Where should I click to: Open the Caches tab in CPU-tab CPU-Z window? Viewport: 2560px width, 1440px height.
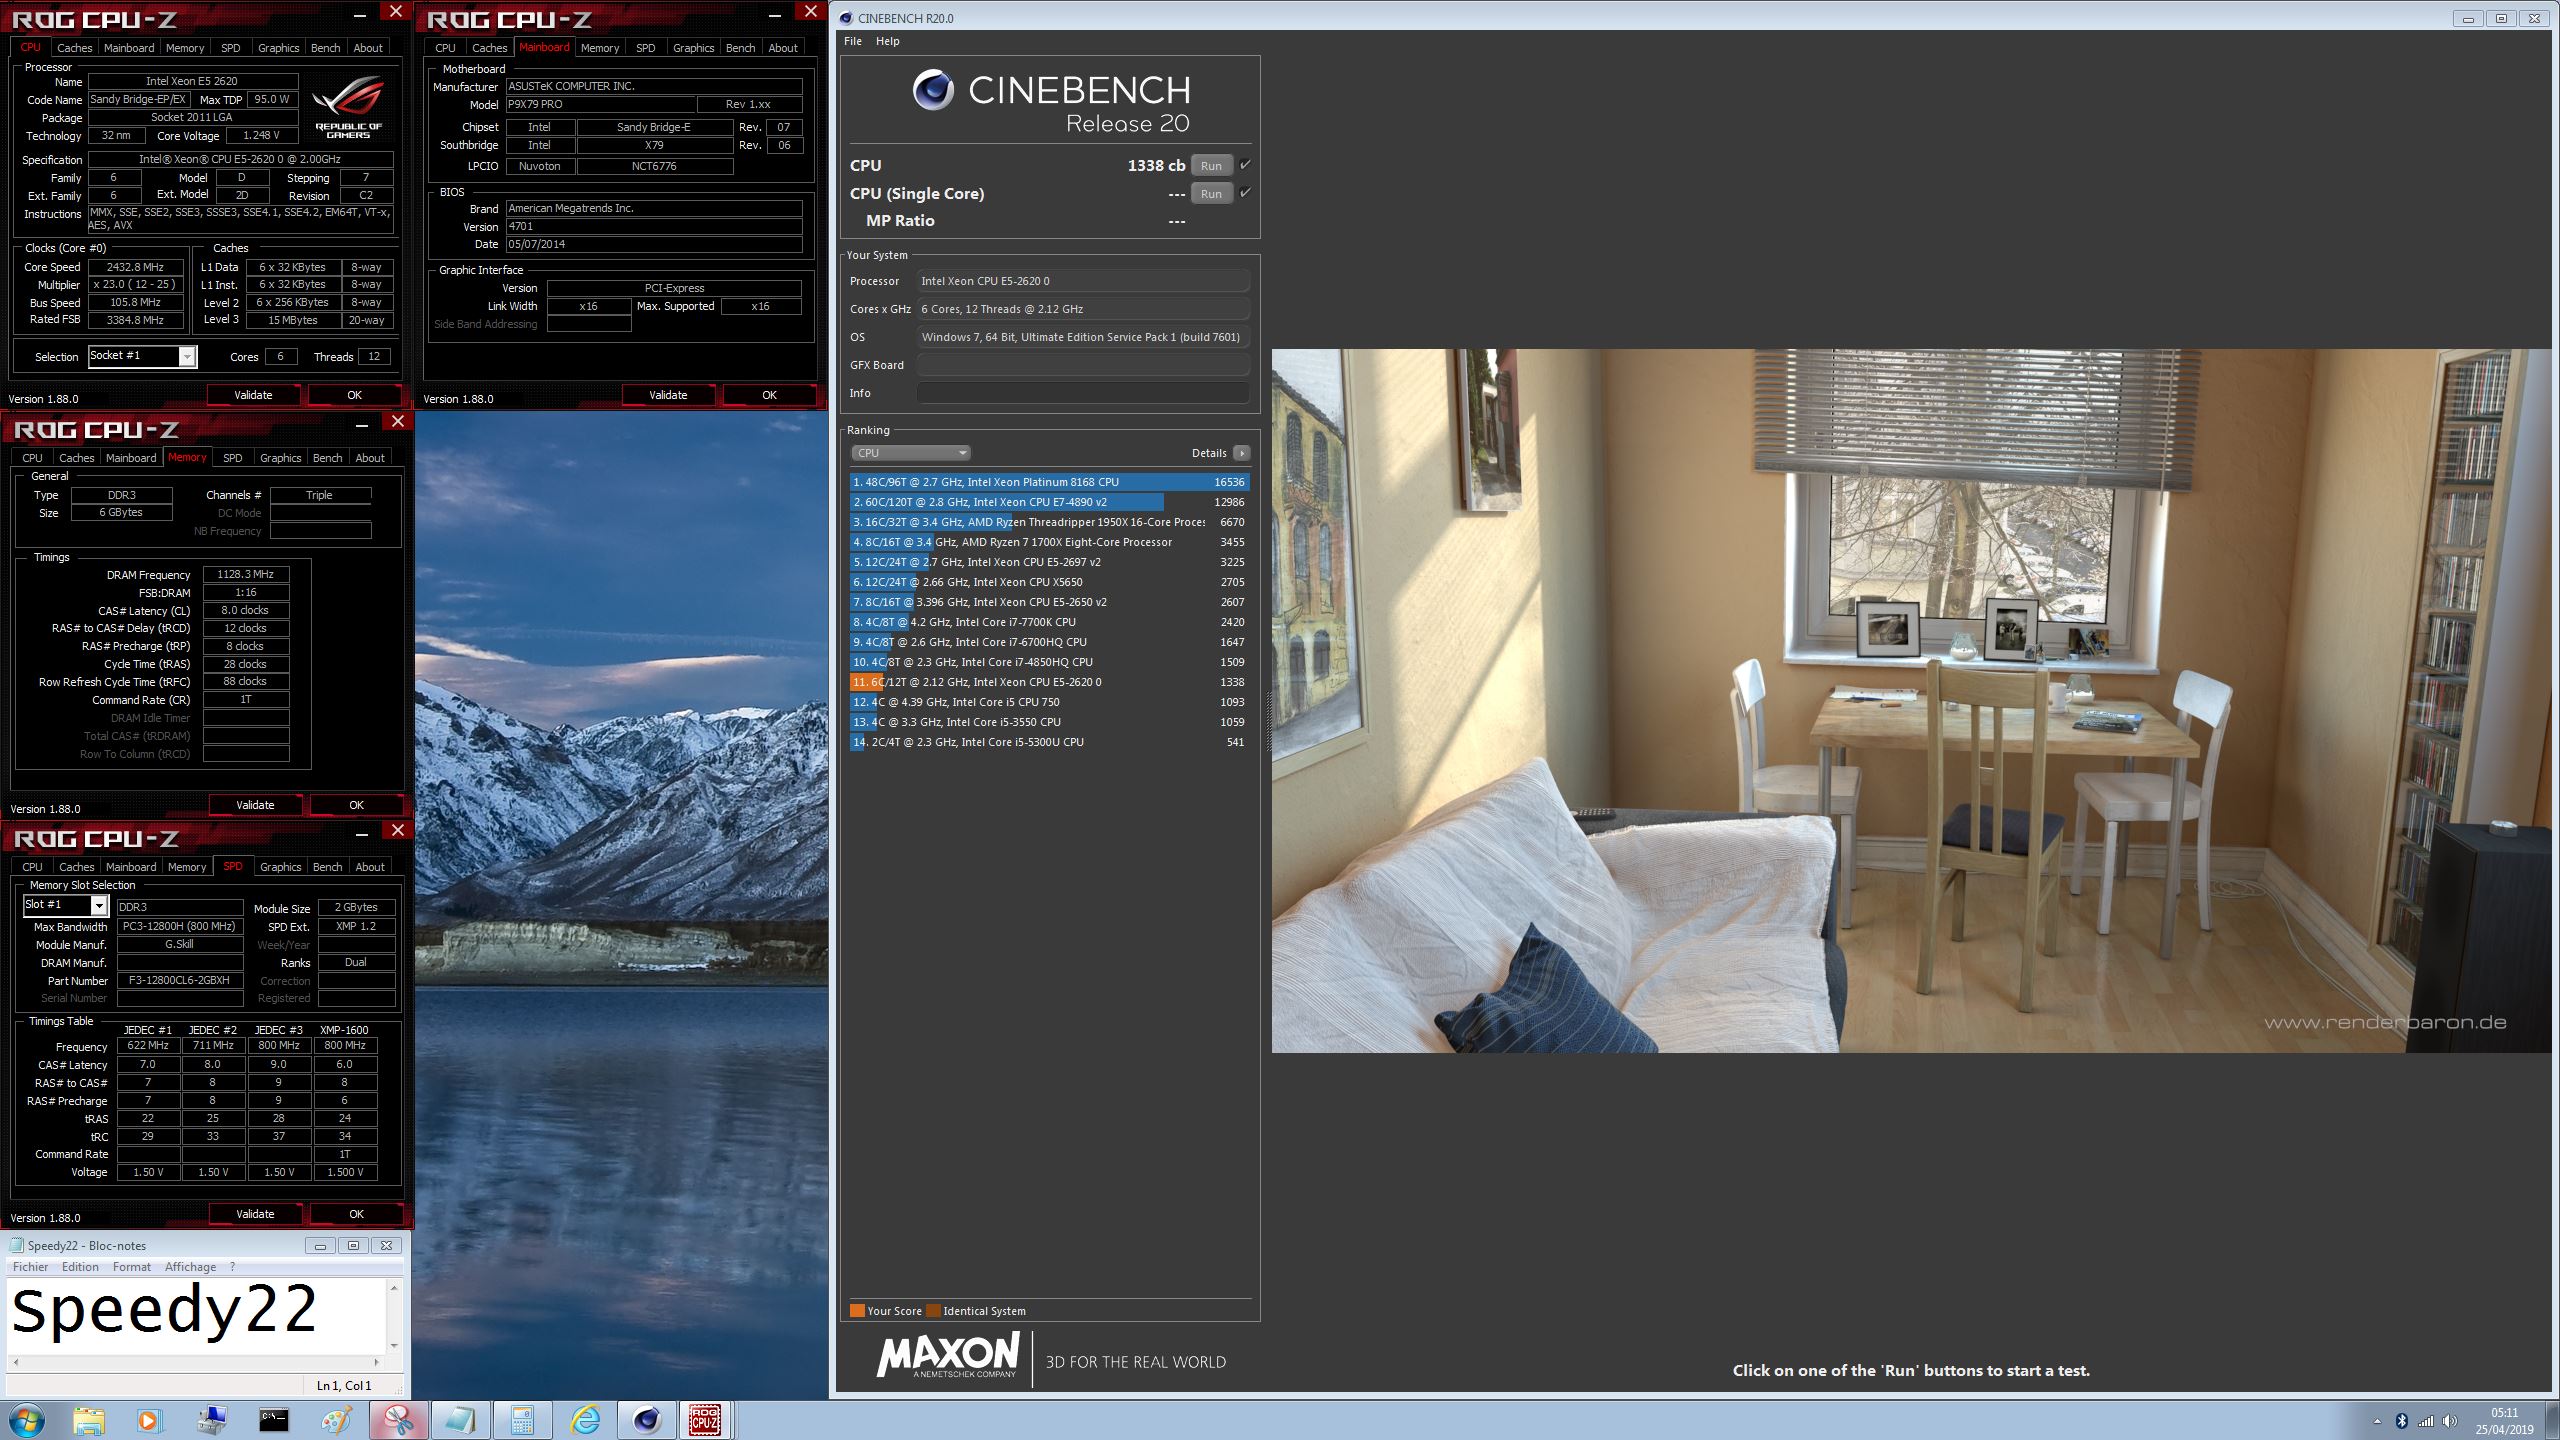point(74,48)
